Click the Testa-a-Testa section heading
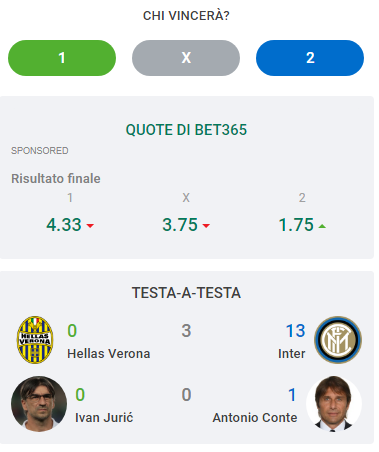The height and width of the screenshot is (452, 379). point(186,293)
